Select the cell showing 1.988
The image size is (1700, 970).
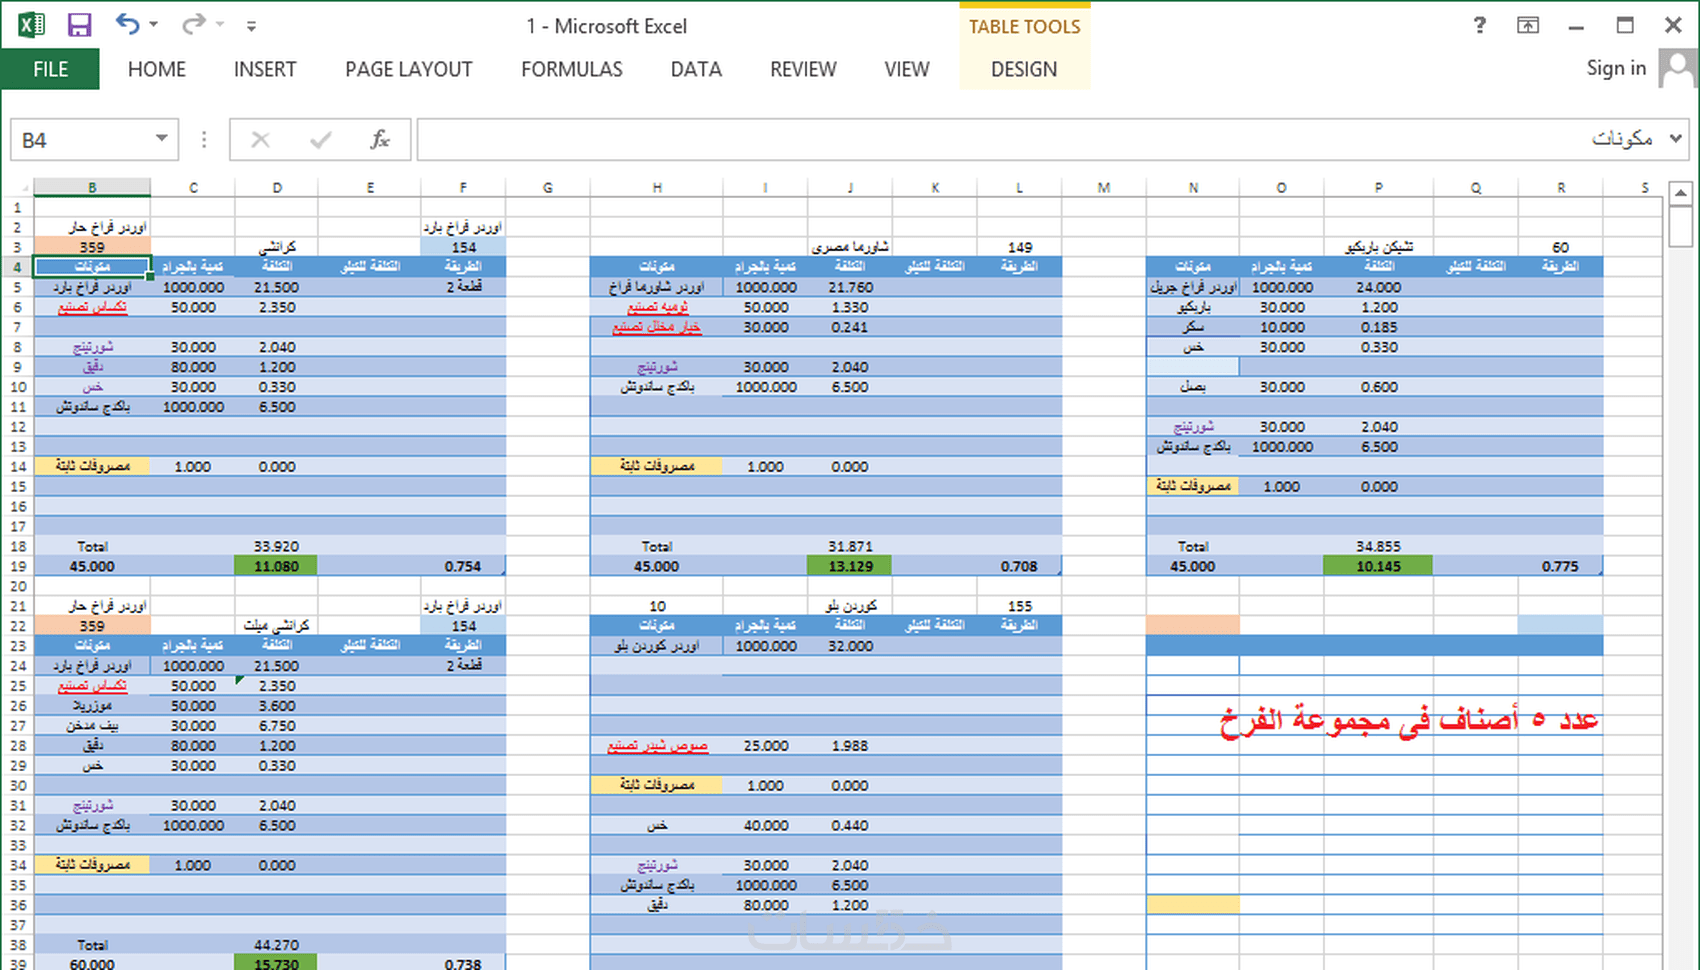pyautogui.click(x=850, y=745)
